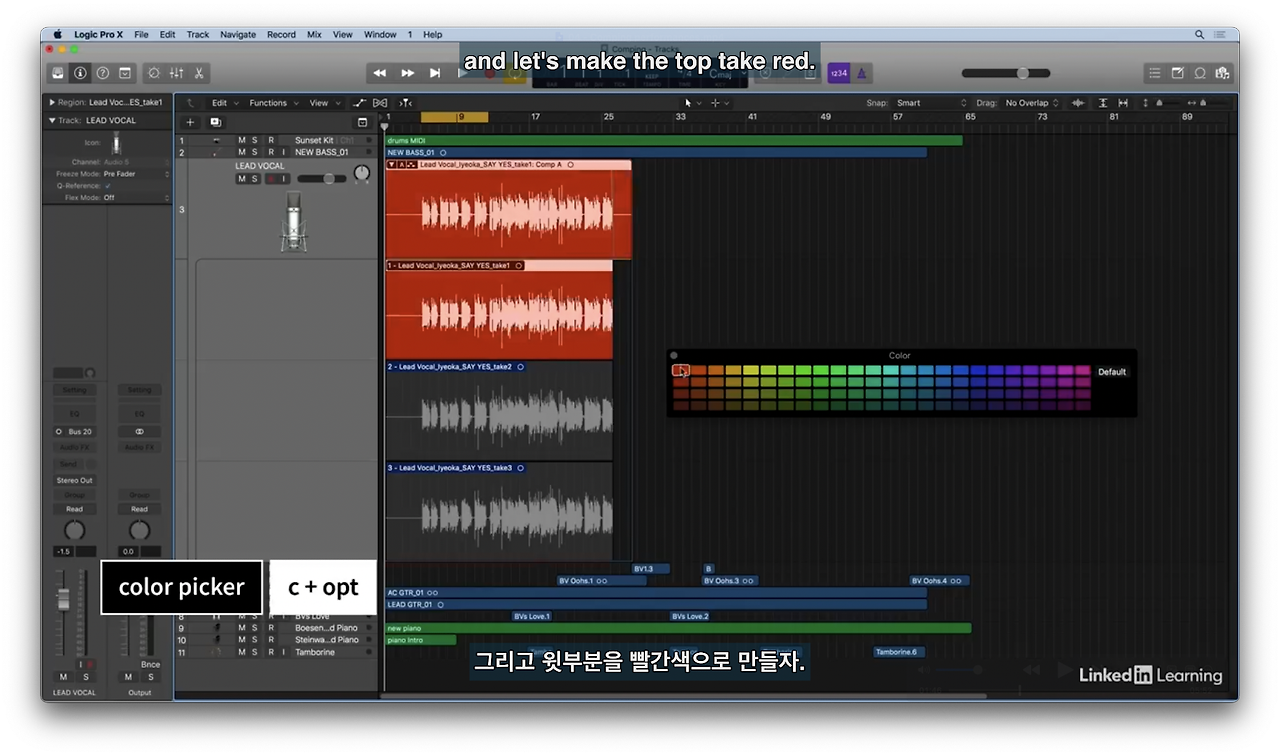Open the Mixer faders icon
Viewport: 1280px width, 756px height.
176,73
